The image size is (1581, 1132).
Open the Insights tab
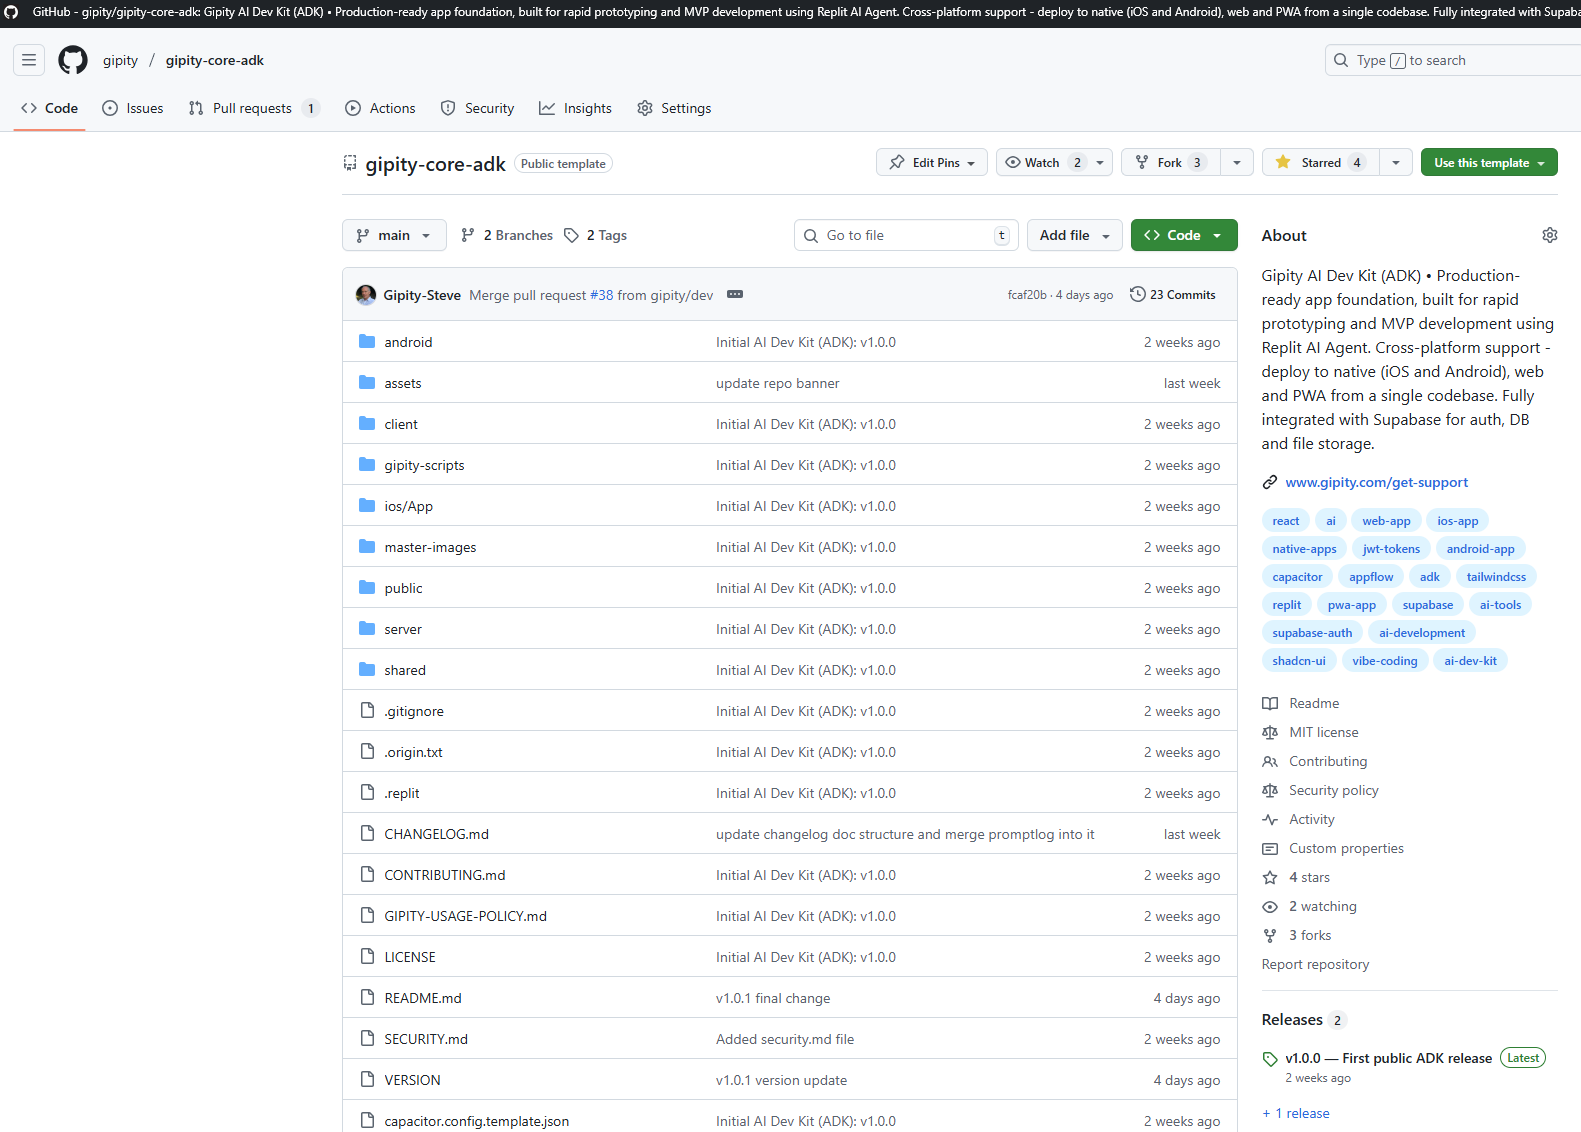point(575,108)
